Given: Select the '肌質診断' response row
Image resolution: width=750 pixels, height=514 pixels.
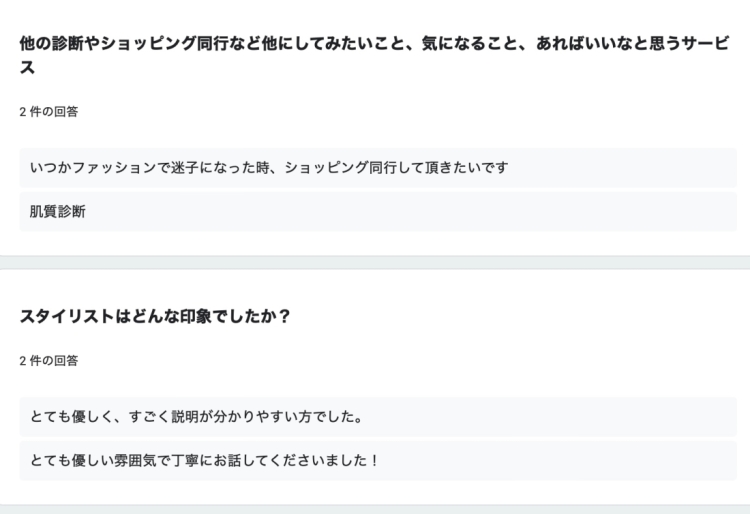Looking at the screenshot, I should (378, 212).
